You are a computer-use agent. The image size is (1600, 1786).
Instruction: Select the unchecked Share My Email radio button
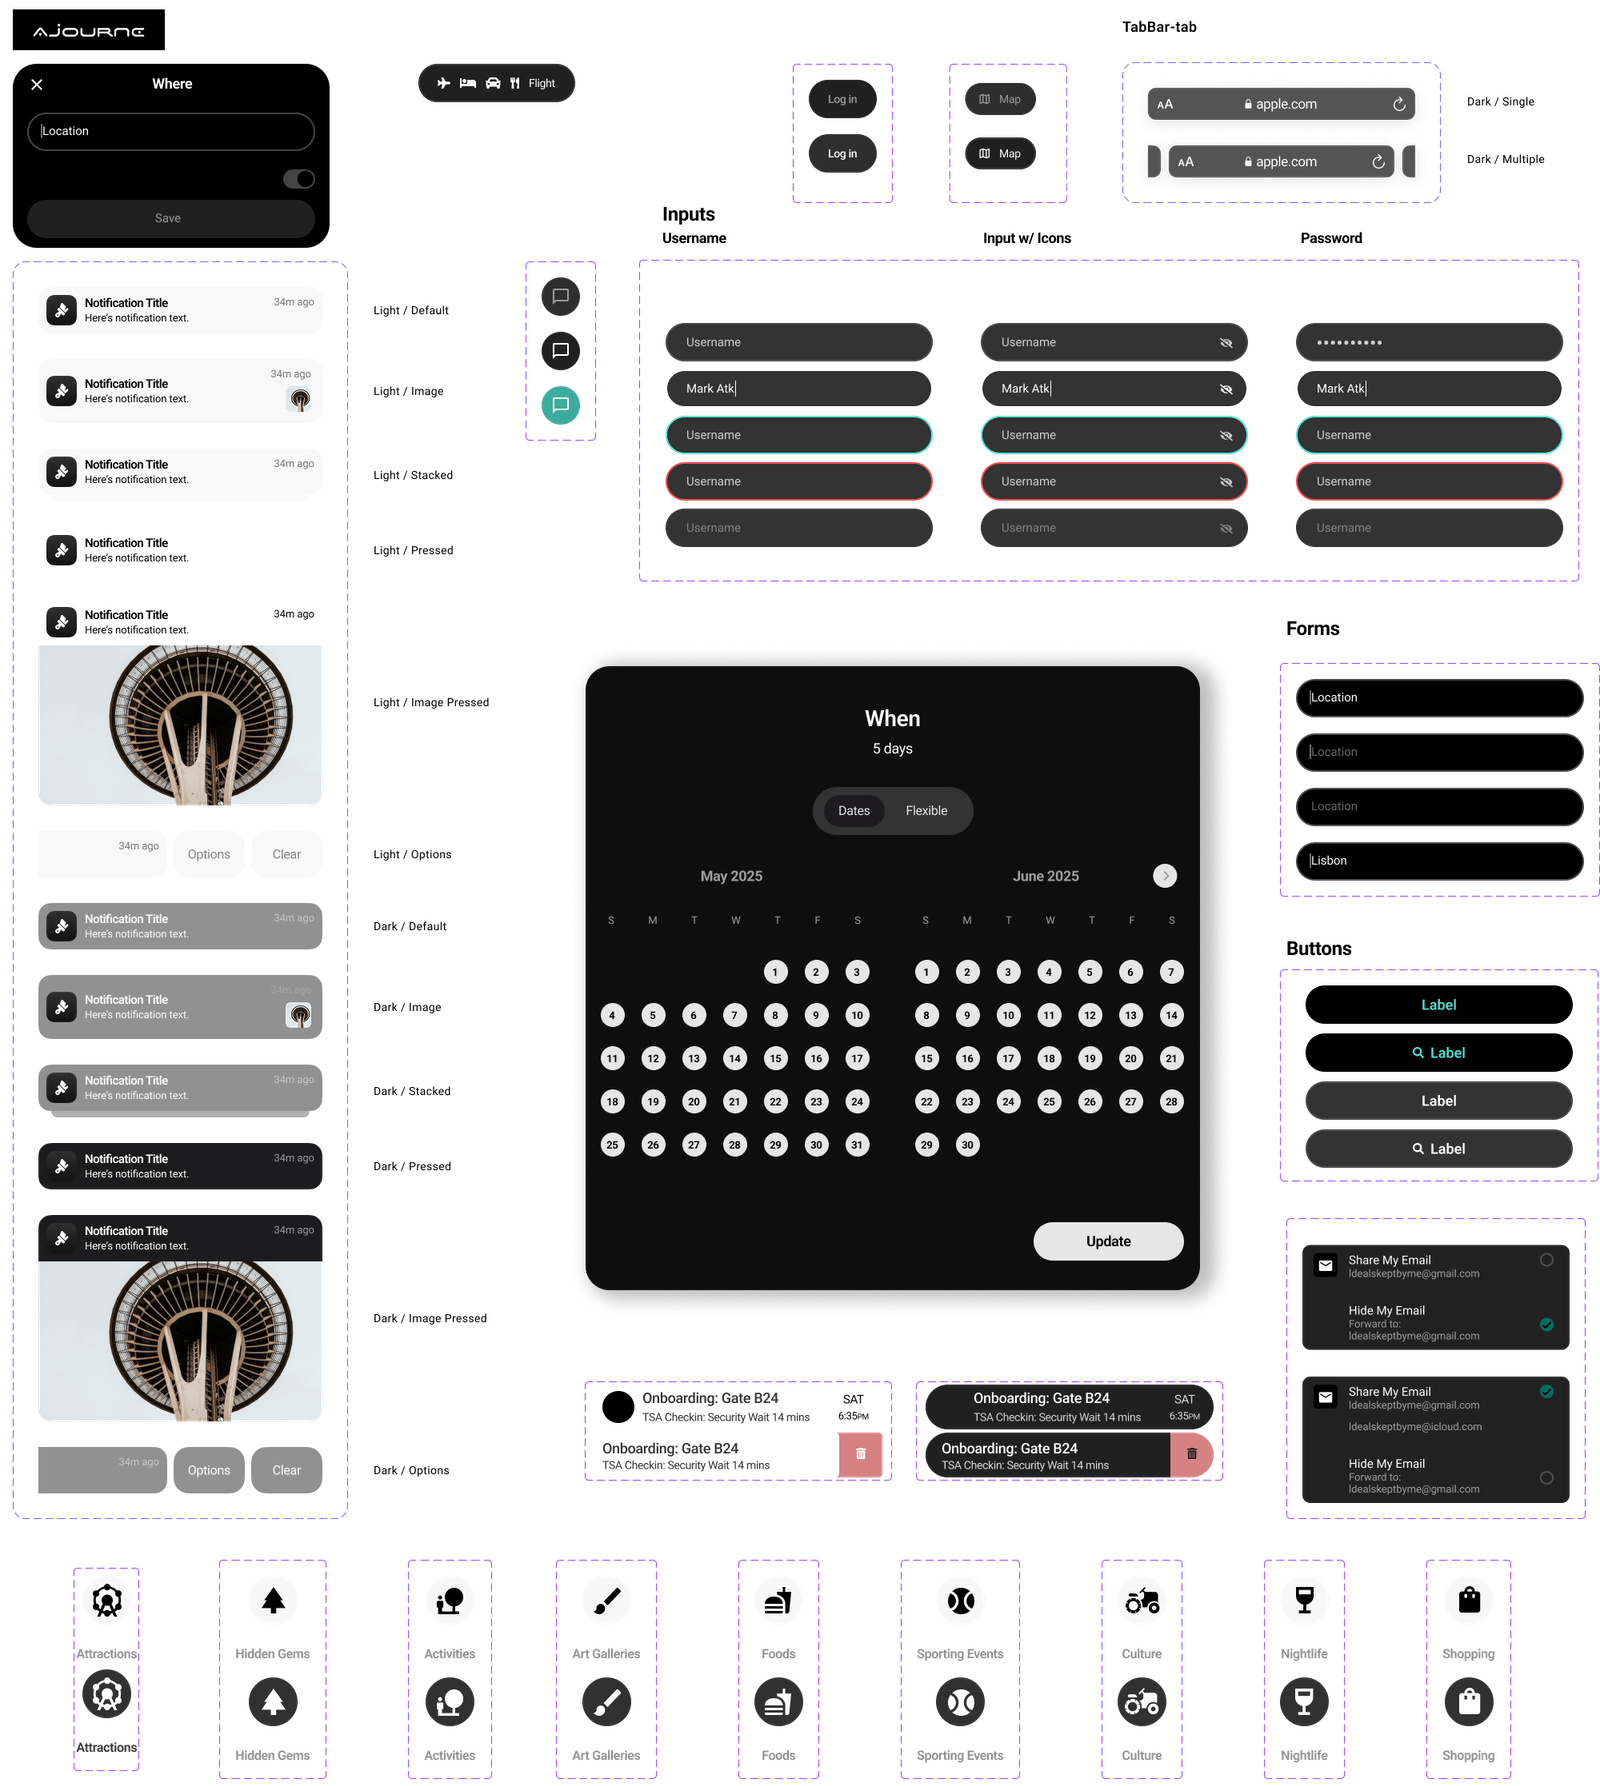[1546, 1260]
